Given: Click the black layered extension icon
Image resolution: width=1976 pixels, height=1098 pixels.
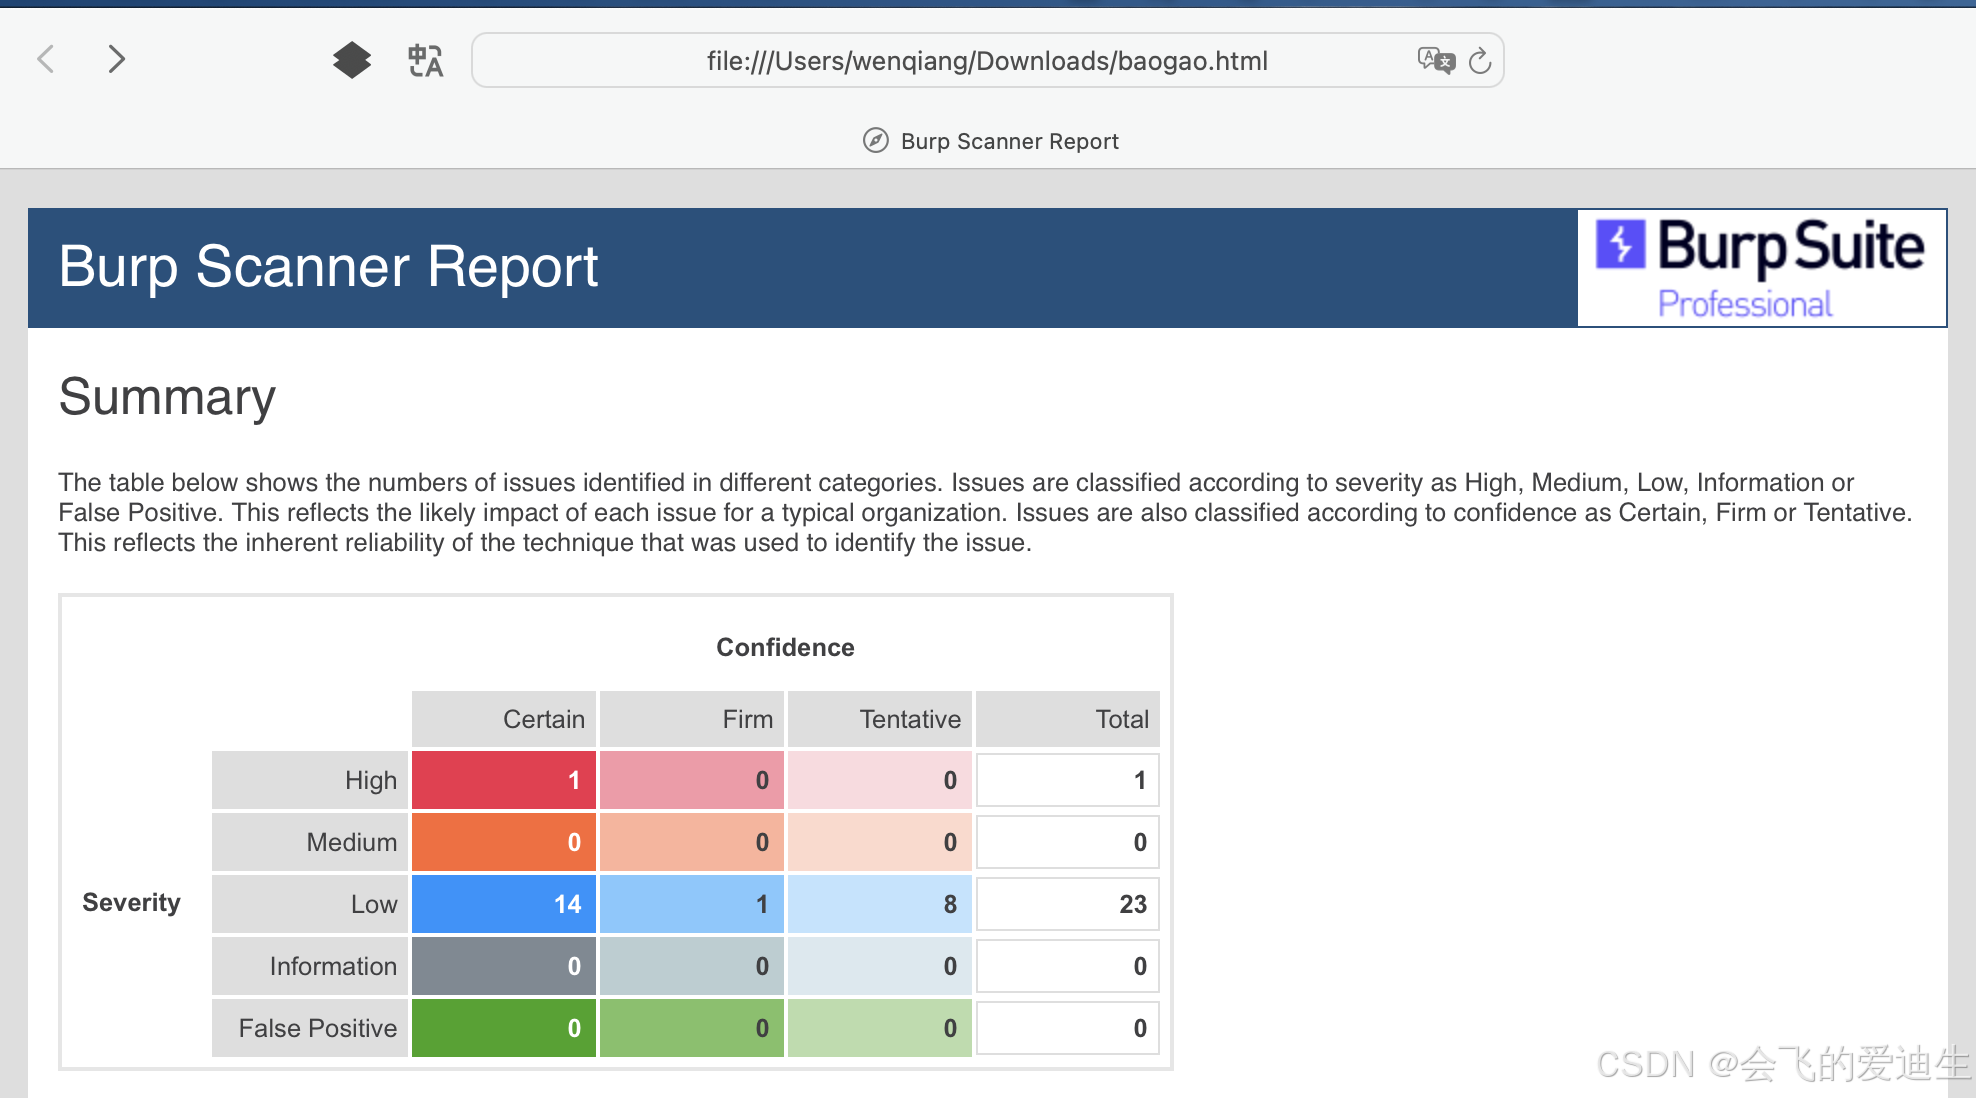Looking at the screenshot, I should (x=351, y=61).
